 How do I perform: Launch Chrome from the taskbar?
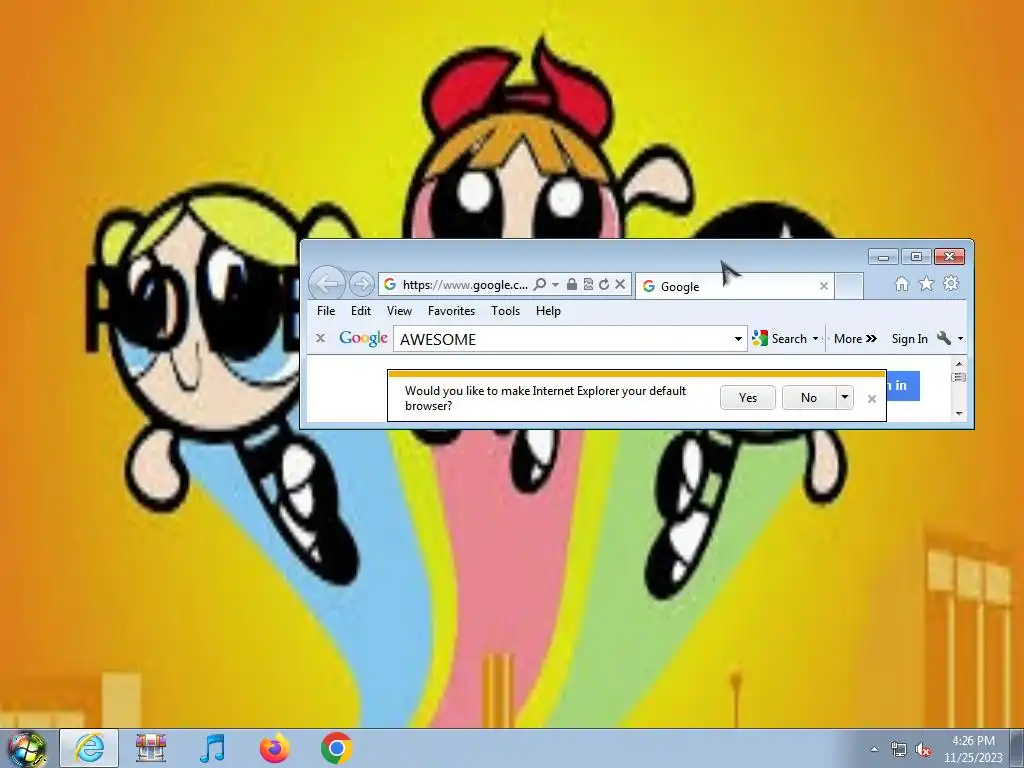336,748
